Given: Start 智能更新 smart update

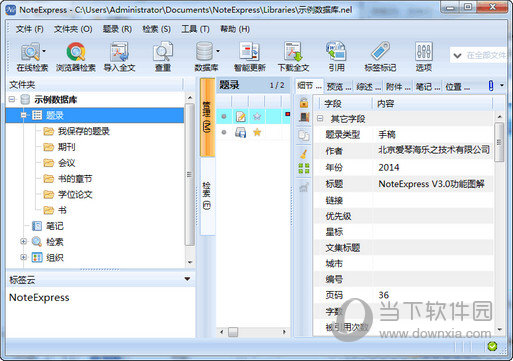Looking at the screenshot, I should click(x=249, y=57).
